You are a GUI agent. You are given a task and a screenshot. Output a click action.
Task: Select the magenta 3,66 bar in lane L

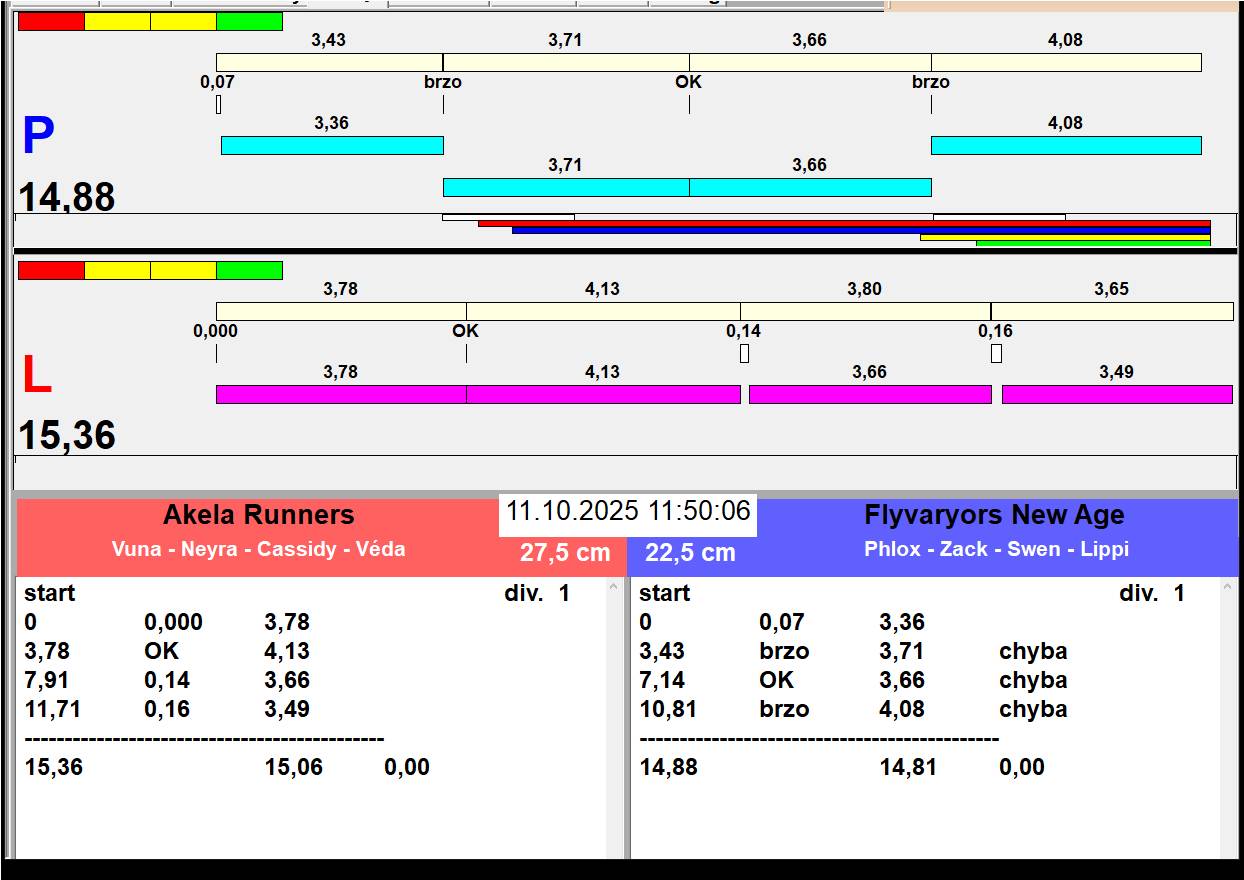coord(870,394)
